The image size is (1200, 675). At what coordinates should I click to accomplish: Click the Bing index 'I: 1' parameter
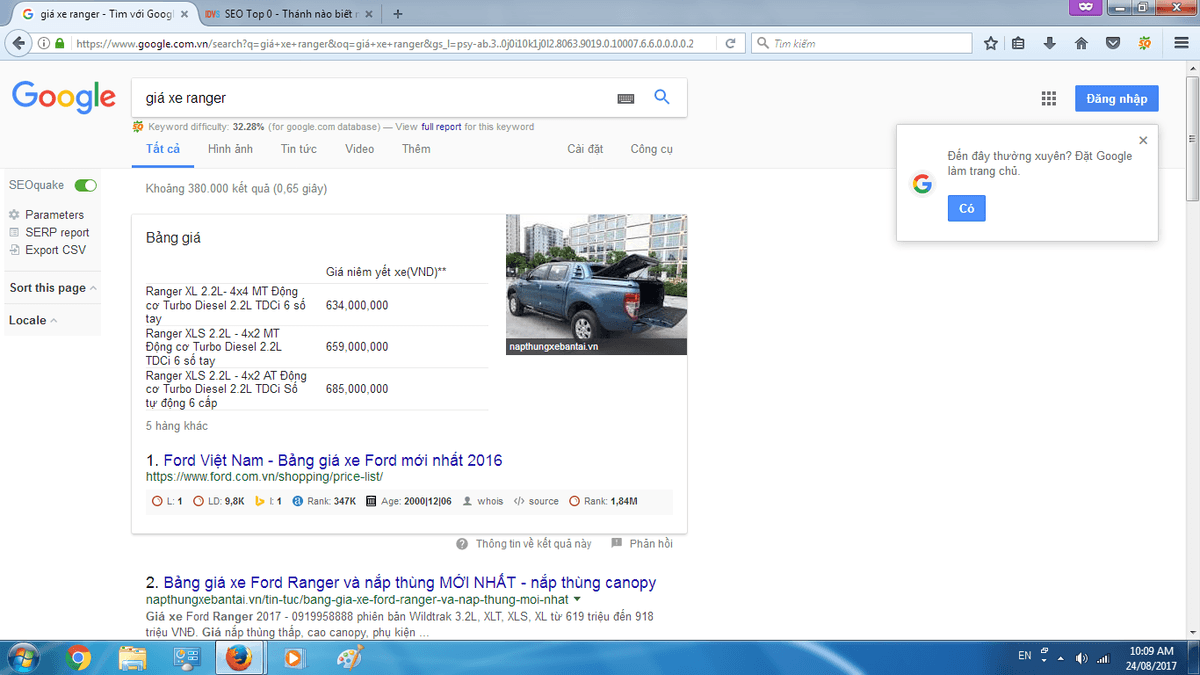[x=268, y=501]
